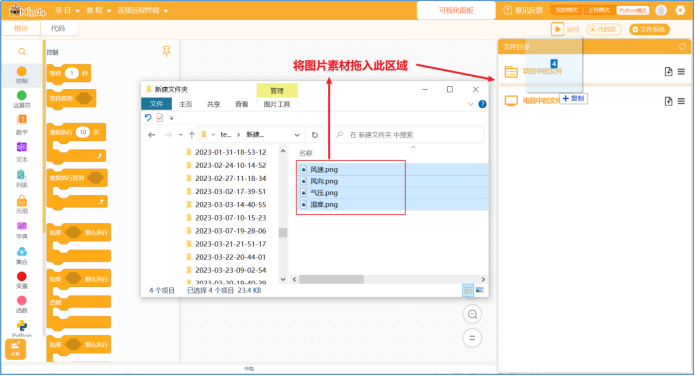Switch to Python模式 mode
This screenshot has width=695, height=376.
click(633, 10)
